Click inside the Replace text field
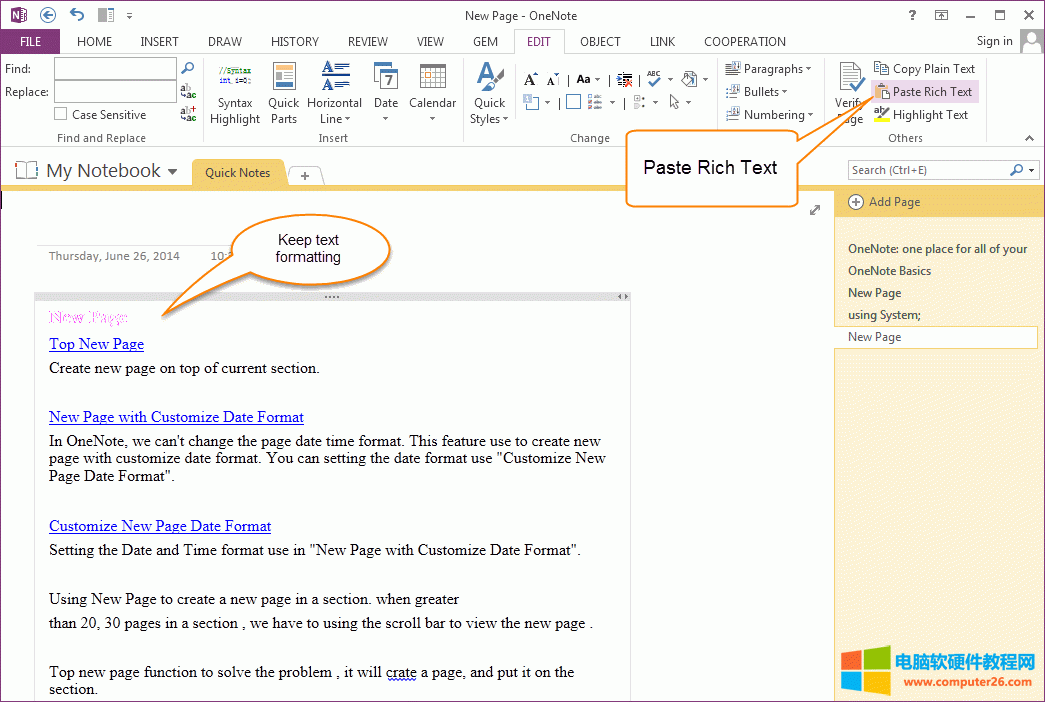Screen dimensions: 1045x702 pyautogui.click(x=115, y=92)
